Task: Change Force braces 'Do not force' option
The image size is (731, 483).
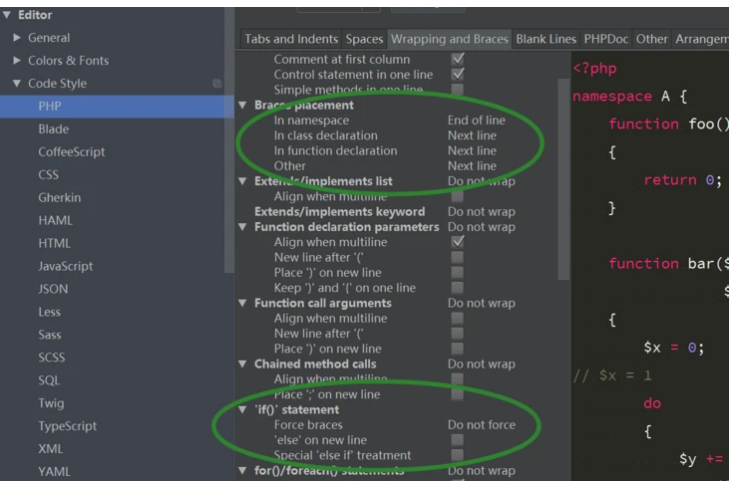Action: (481, 425)
